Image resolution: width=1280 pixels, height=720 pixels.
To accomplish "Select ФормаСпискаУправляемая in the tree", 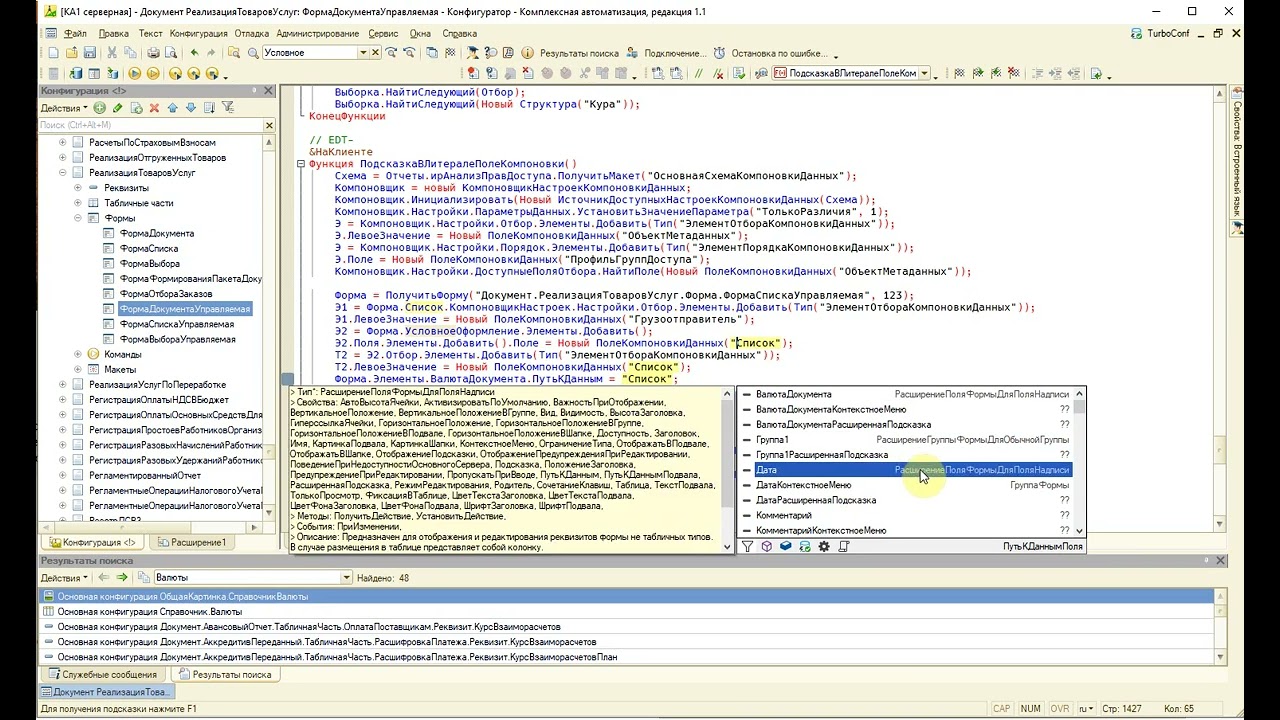I will click(x=178, y=324).
